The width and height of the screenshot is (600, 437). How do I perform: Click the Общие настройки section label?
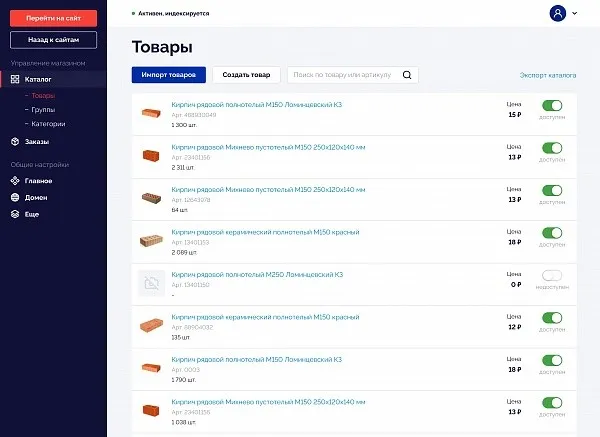pos(40,165)
